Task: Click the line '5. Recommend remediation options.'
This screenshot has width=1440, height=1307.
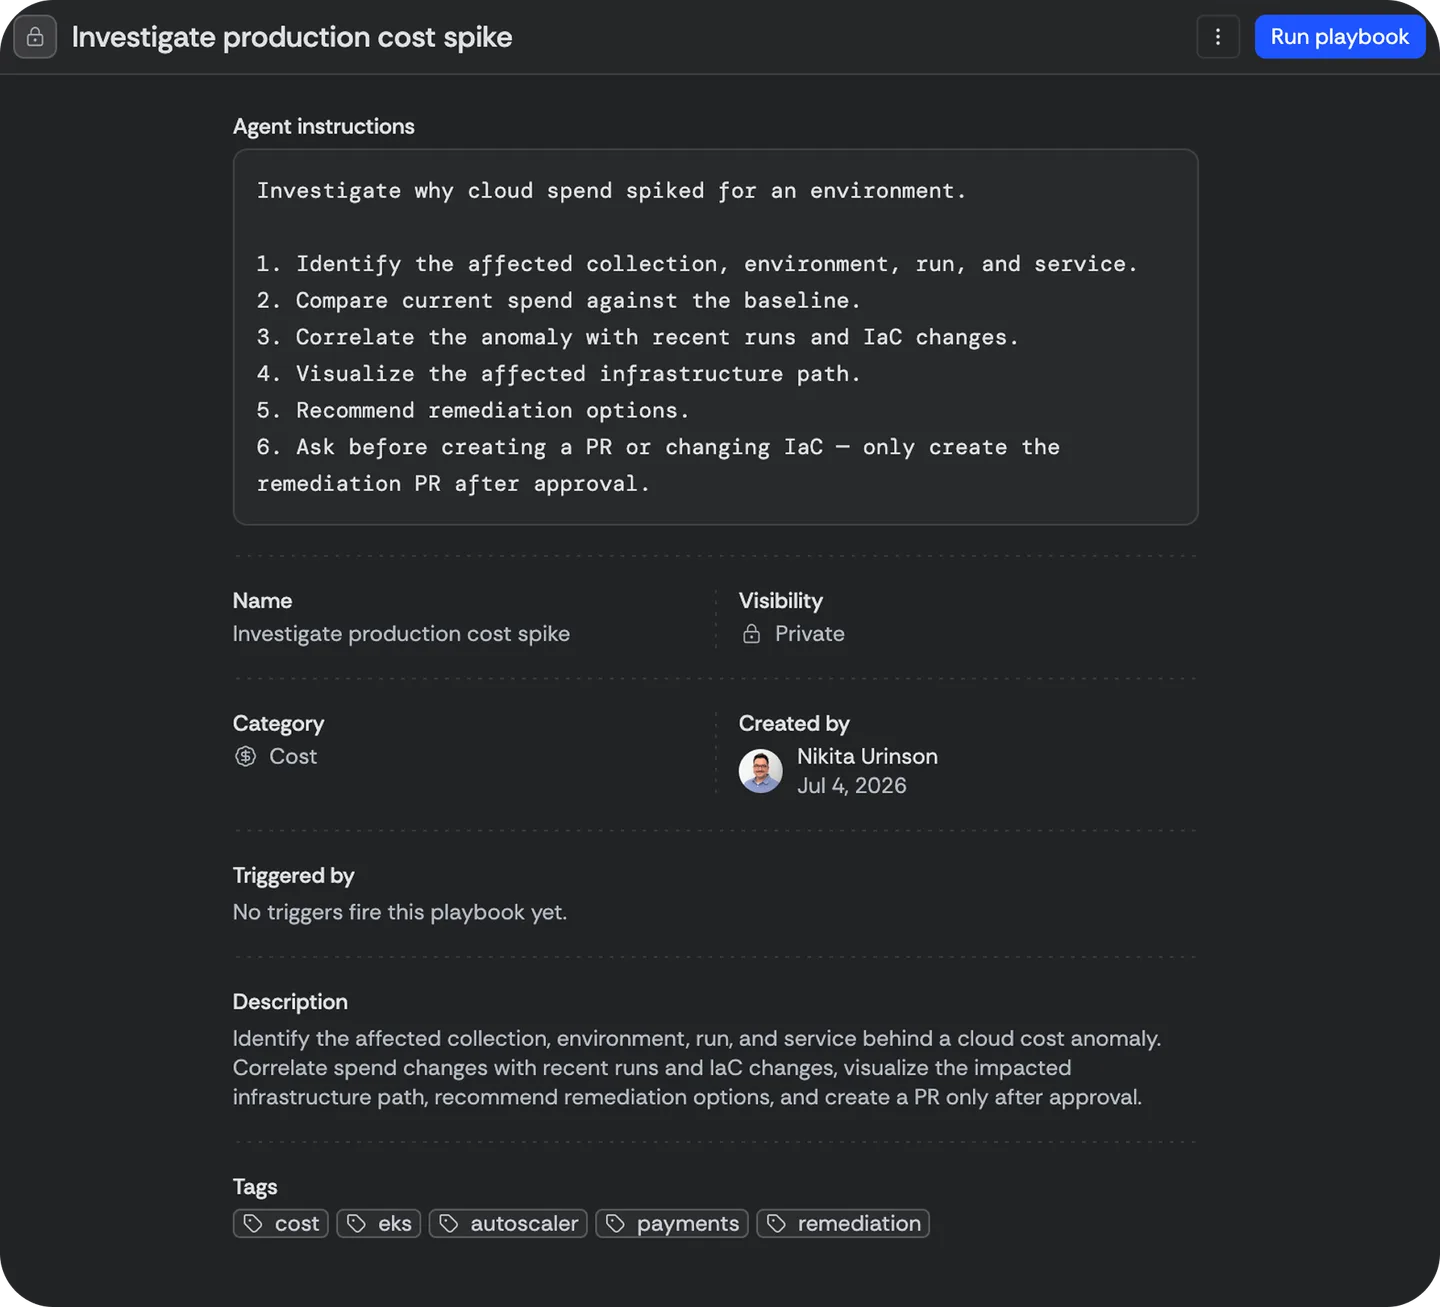Action: pos(473,410)
